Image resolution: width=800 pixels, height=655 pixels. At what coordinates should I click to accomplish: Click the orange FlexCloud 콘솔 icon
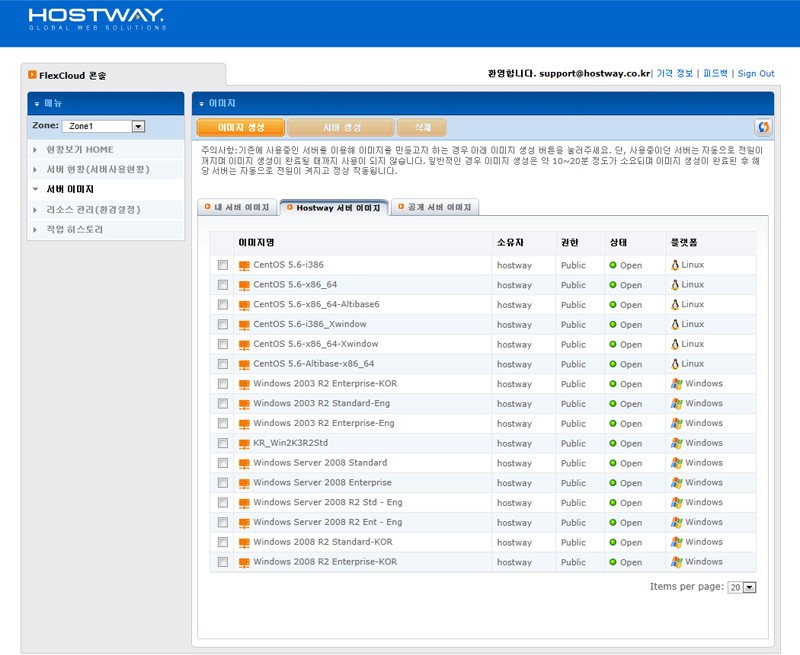32,75
